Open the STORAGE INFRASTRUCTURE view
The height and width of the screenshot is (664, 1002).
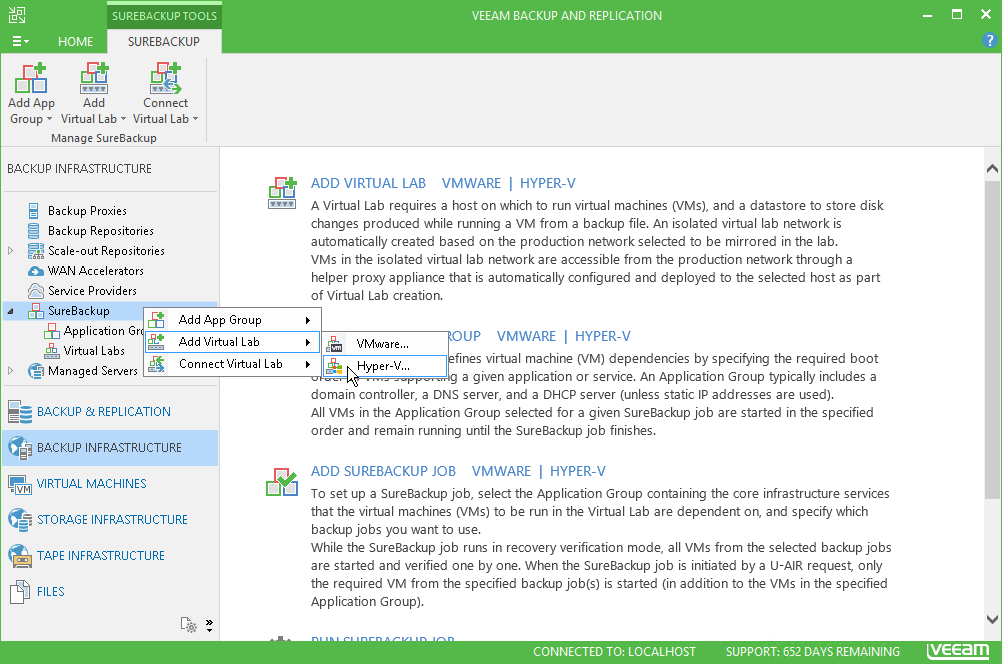tap(110, 520)
